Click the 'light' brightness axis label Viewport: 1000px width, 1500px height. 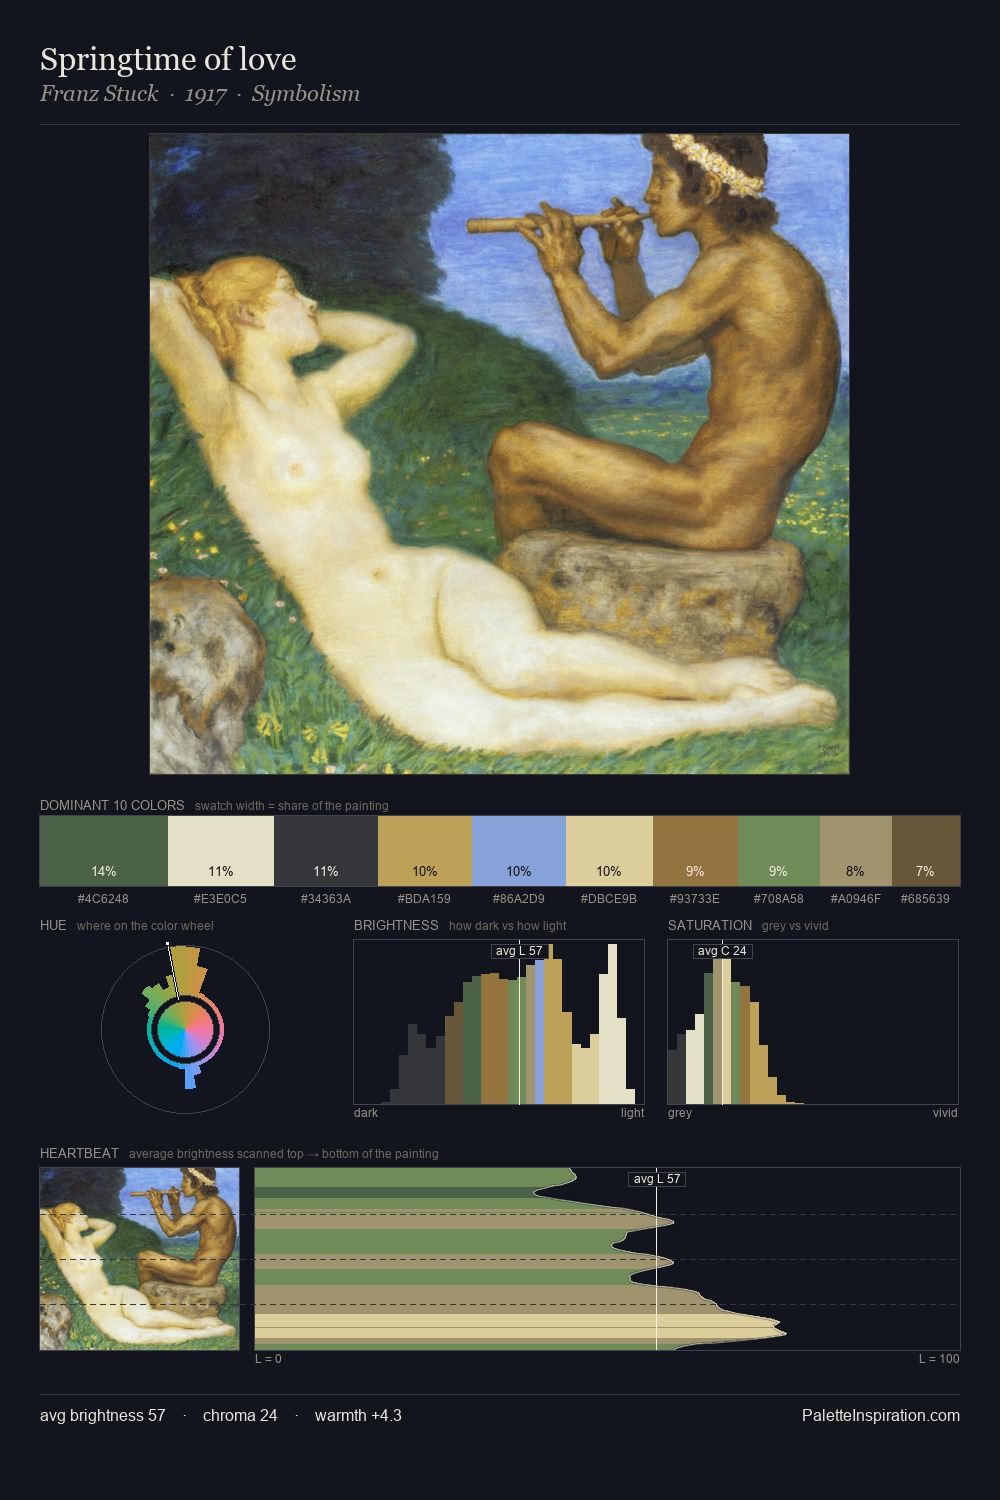tap(633, 1113)
